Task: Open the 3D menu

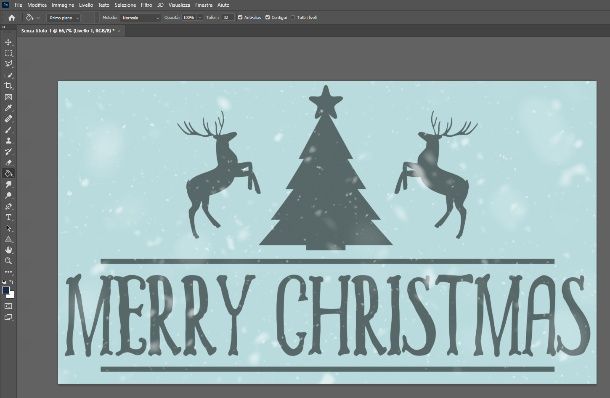Action: tap(160, 5)
